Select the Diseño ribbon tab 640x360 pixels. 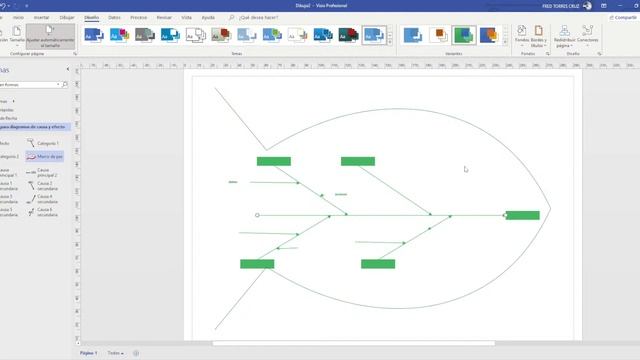pos(91,18)
